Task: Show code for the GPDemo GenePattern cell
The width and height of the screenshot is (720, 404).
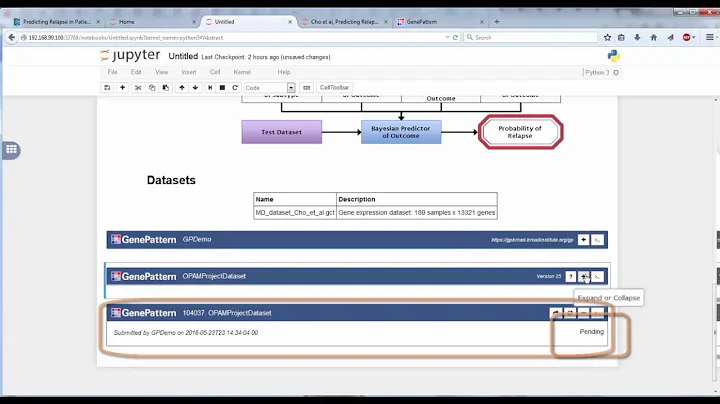Action: [x=597, y=240]
